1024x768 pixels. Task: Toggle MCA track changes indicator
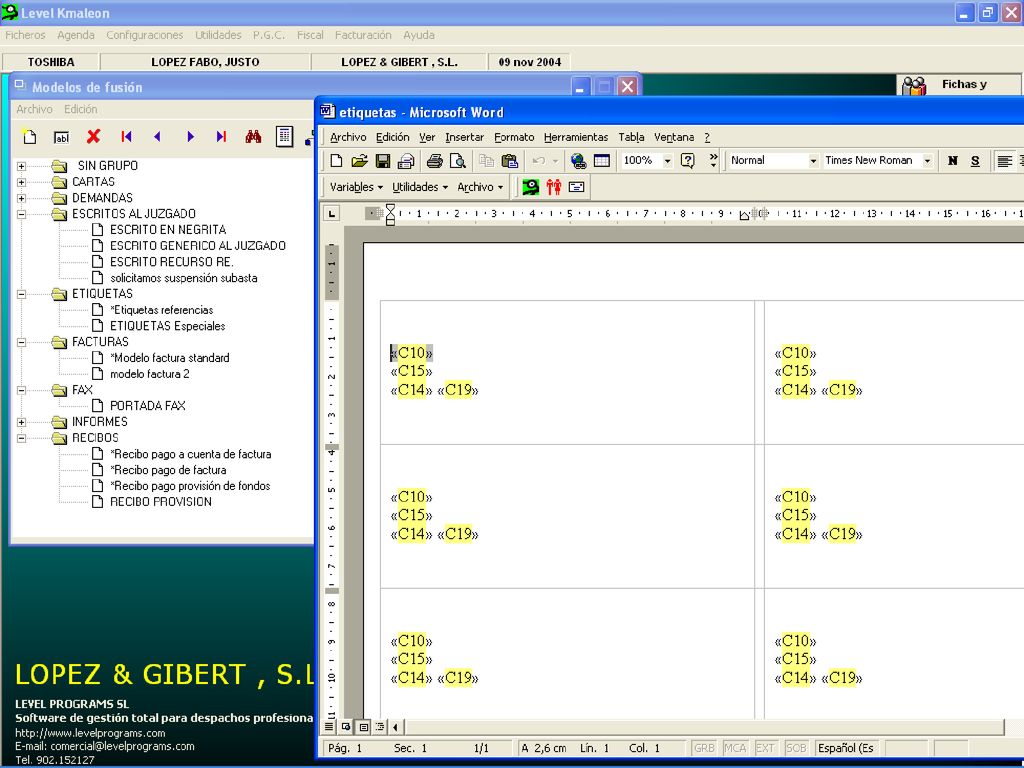pos(735,748)
